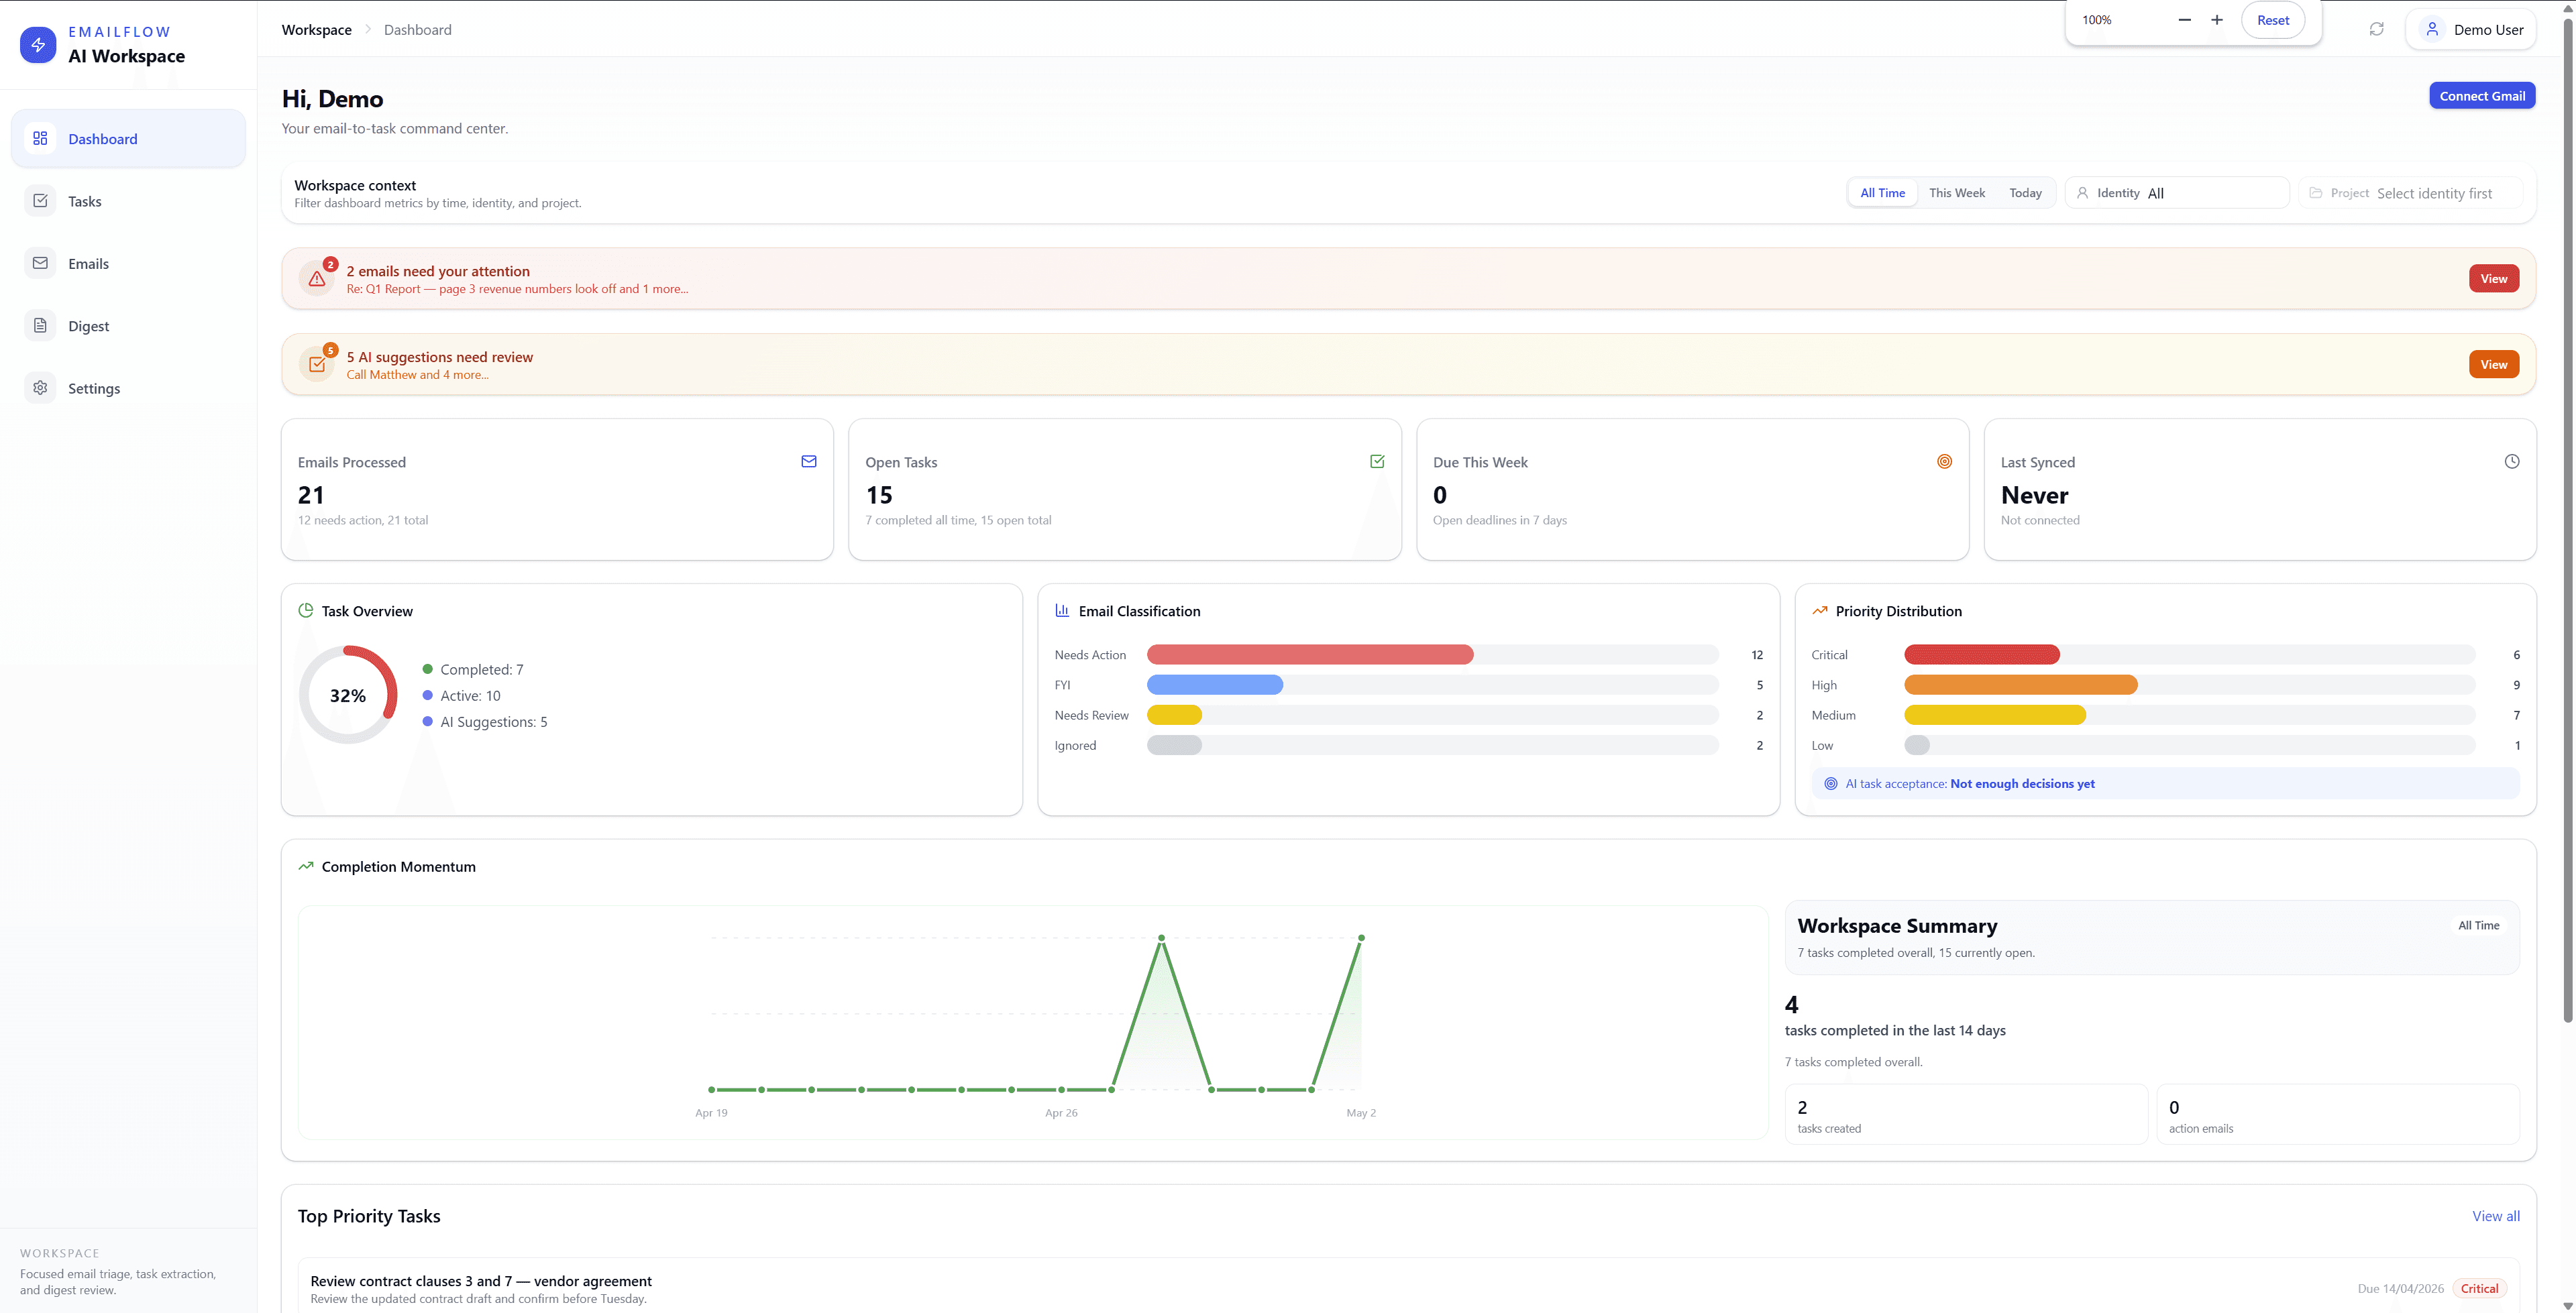This screenshot has width=2576, height=1313.
Task: Click the Email Classification bar chart icon
Action: 1062,610
